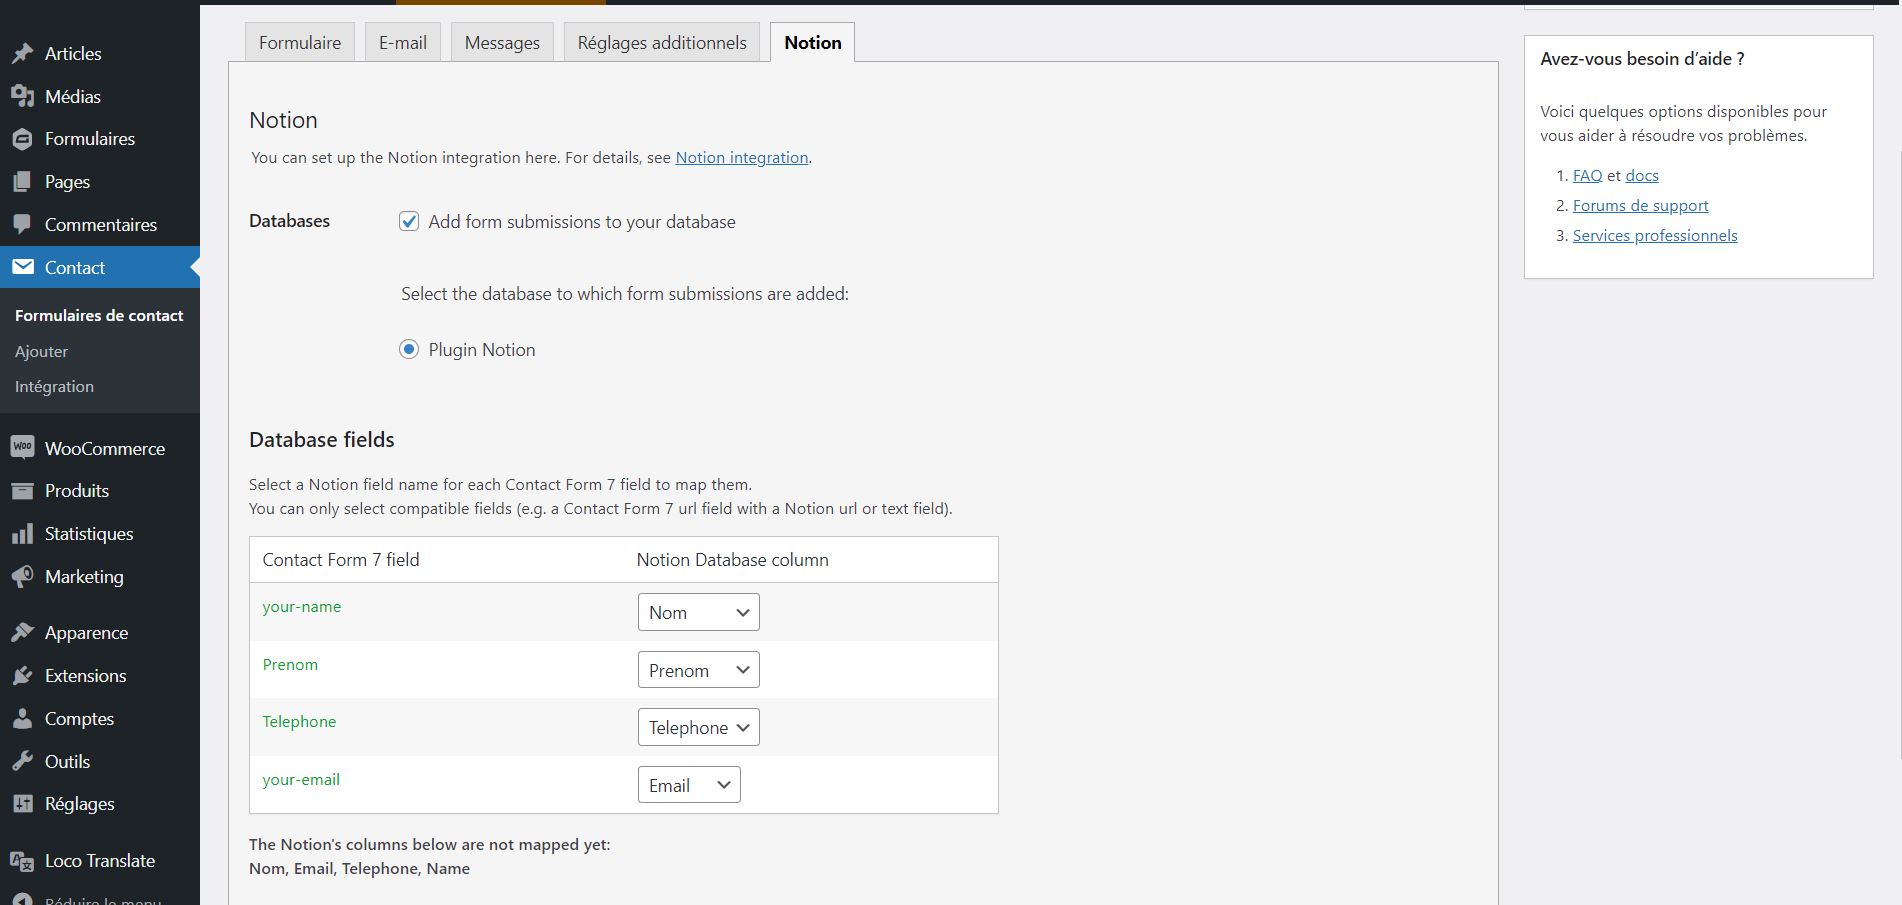This screenshot has height=905, width=1902.
Task: Click the Articles pin icon
Action: 22,54
